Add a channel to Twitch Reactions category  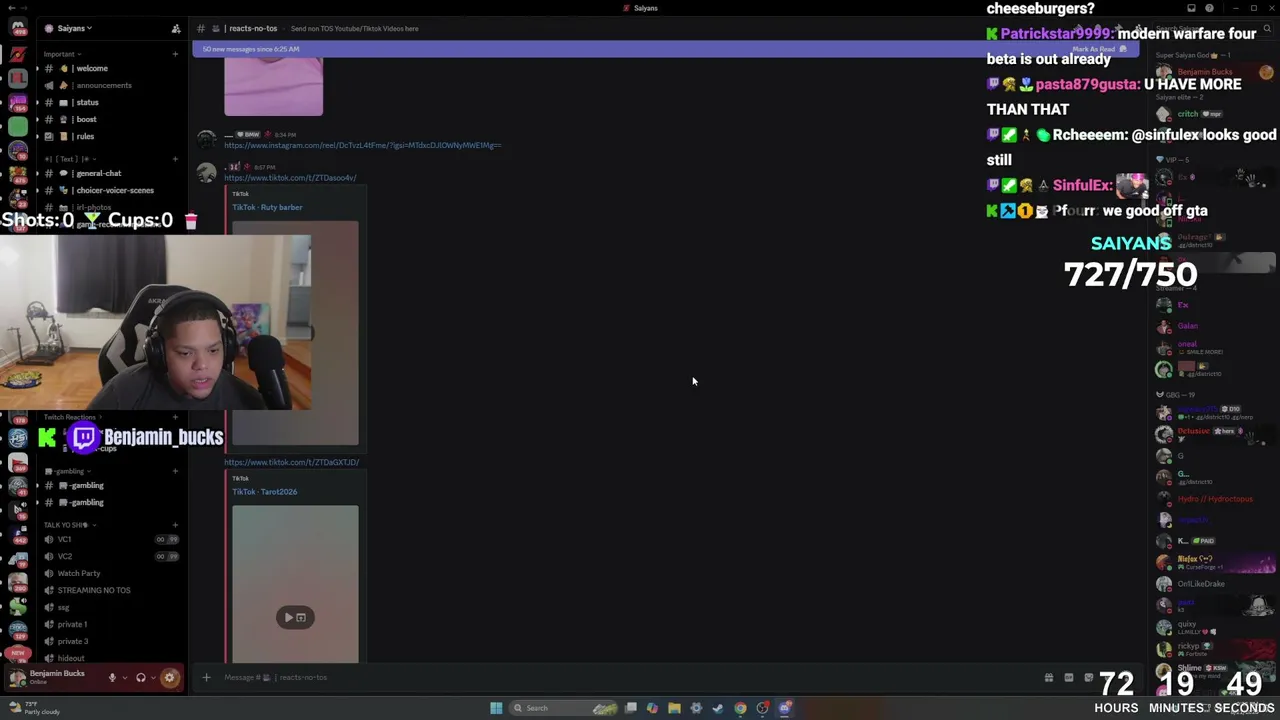click(175, 417)
